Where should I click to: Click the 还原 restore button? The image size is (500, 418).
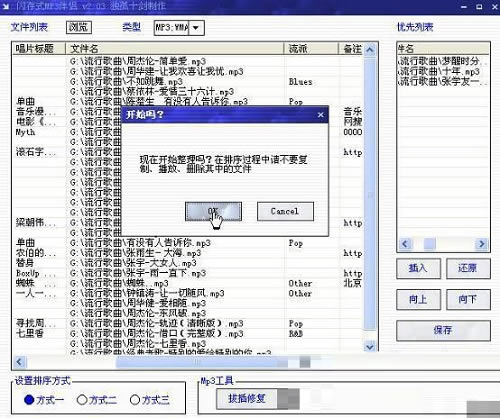click(468, 268)
